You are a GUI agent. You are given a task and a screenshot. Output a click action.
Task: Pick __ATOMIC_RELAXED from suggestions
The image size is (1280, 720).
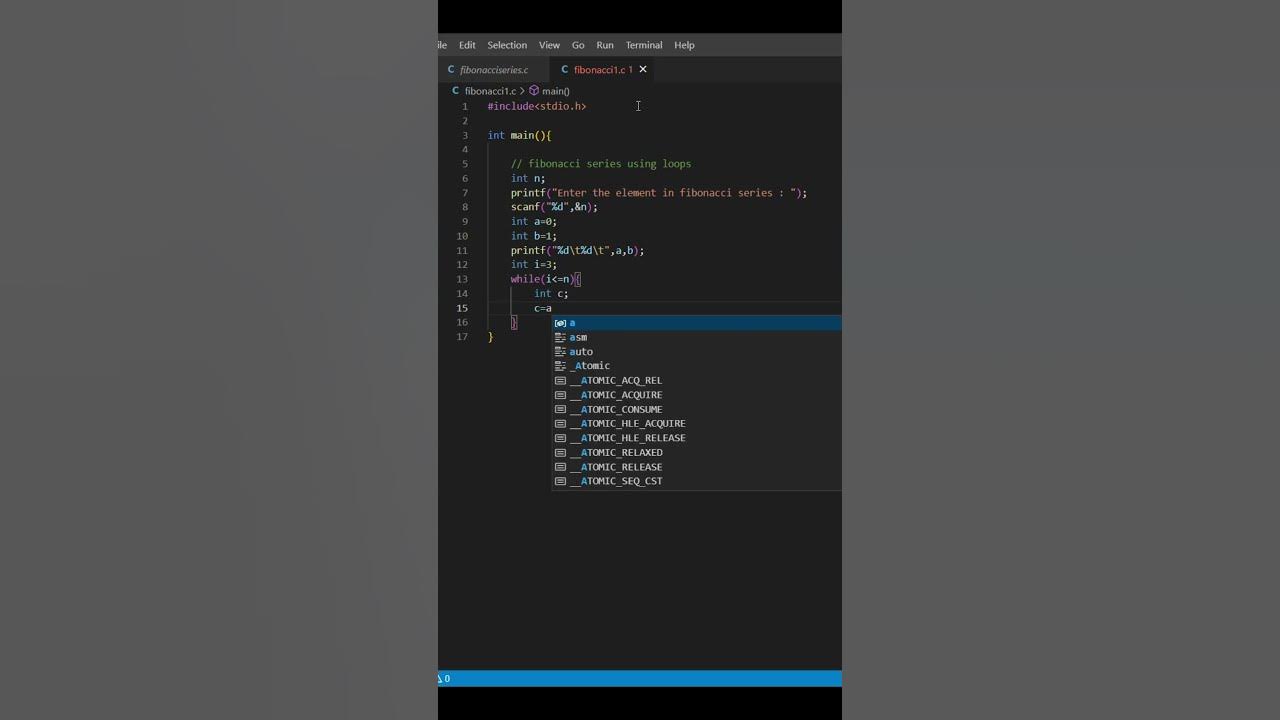697,452
